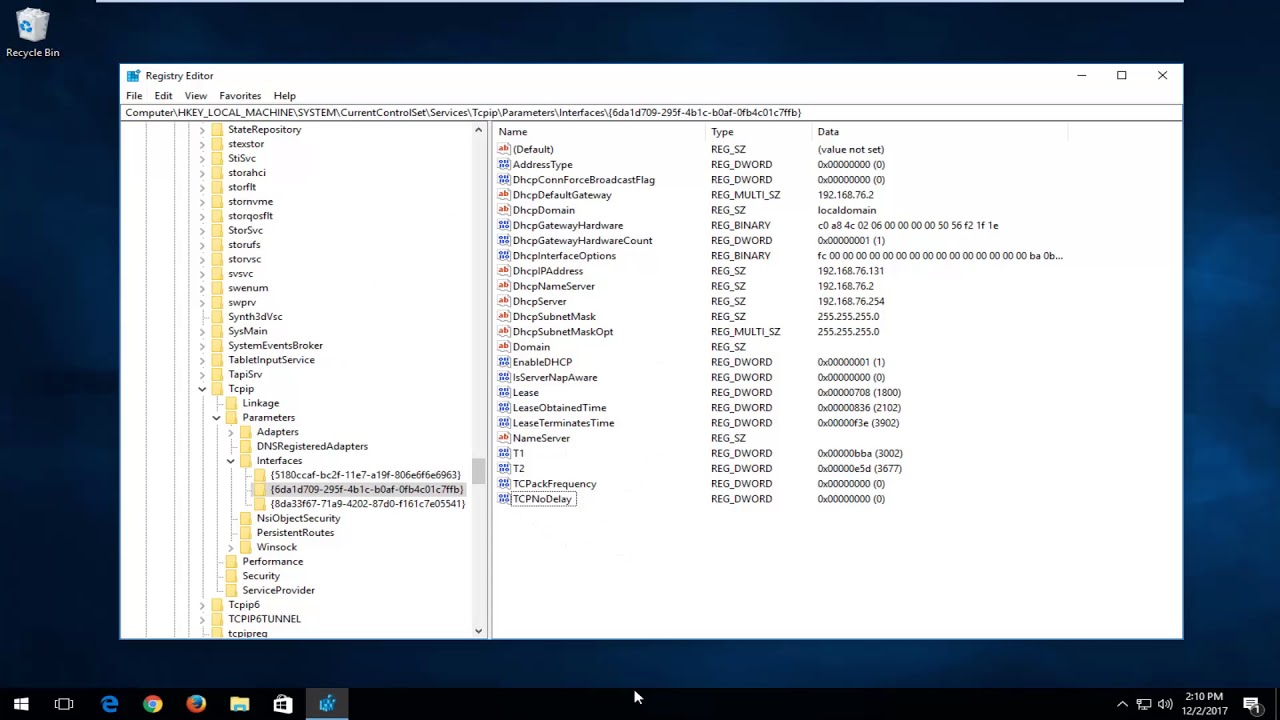Click the registry path address bar
The image size is (1280, 720).
[x=651, y=113]
